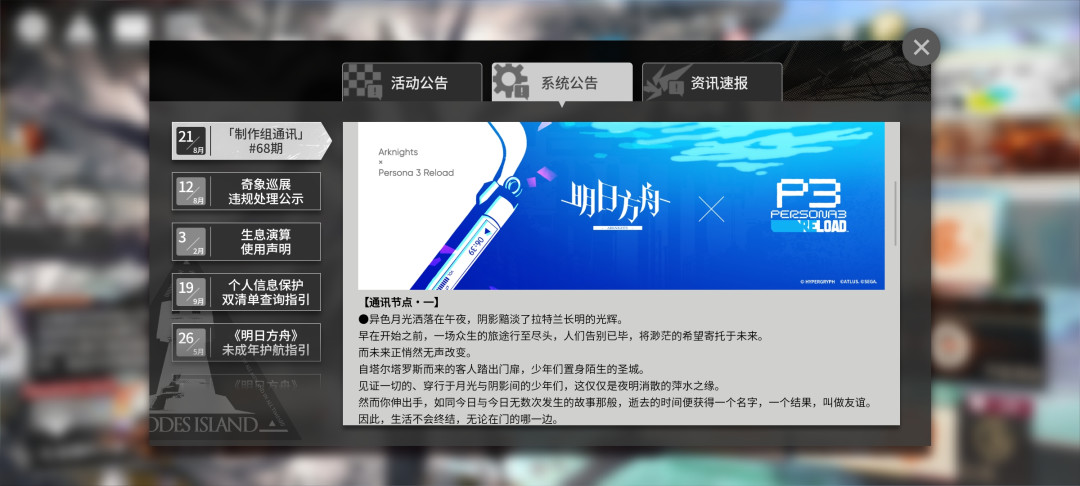Click the line 因此,生活不会终结
The width and height of the screenshot is (1080, 486).
point(458,419)
